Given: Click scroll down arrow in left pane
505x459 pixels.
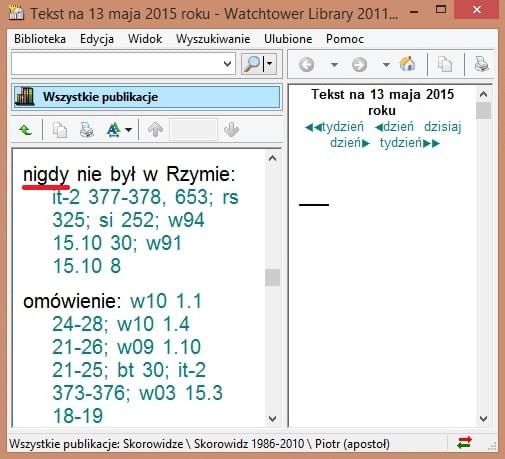Looking at the screenshot, I should 272,419.
